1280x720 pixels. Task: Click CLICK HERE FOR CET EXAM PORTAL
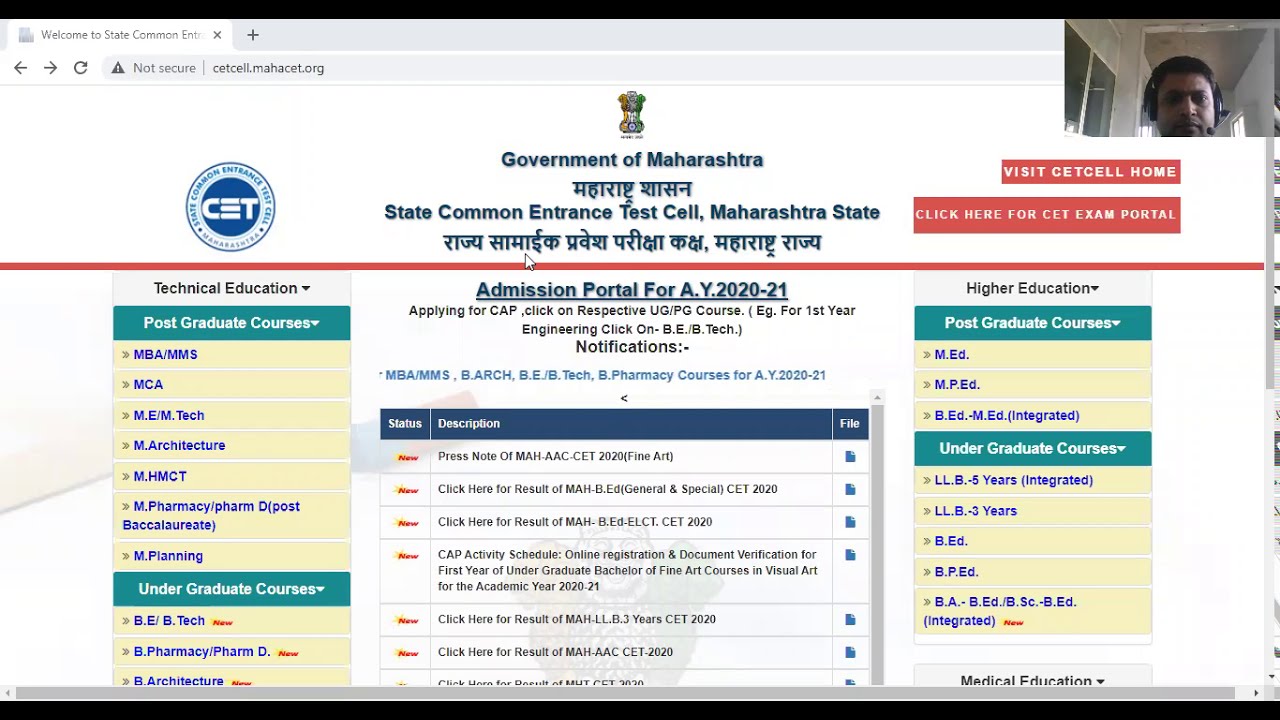tap(1047, 215)
